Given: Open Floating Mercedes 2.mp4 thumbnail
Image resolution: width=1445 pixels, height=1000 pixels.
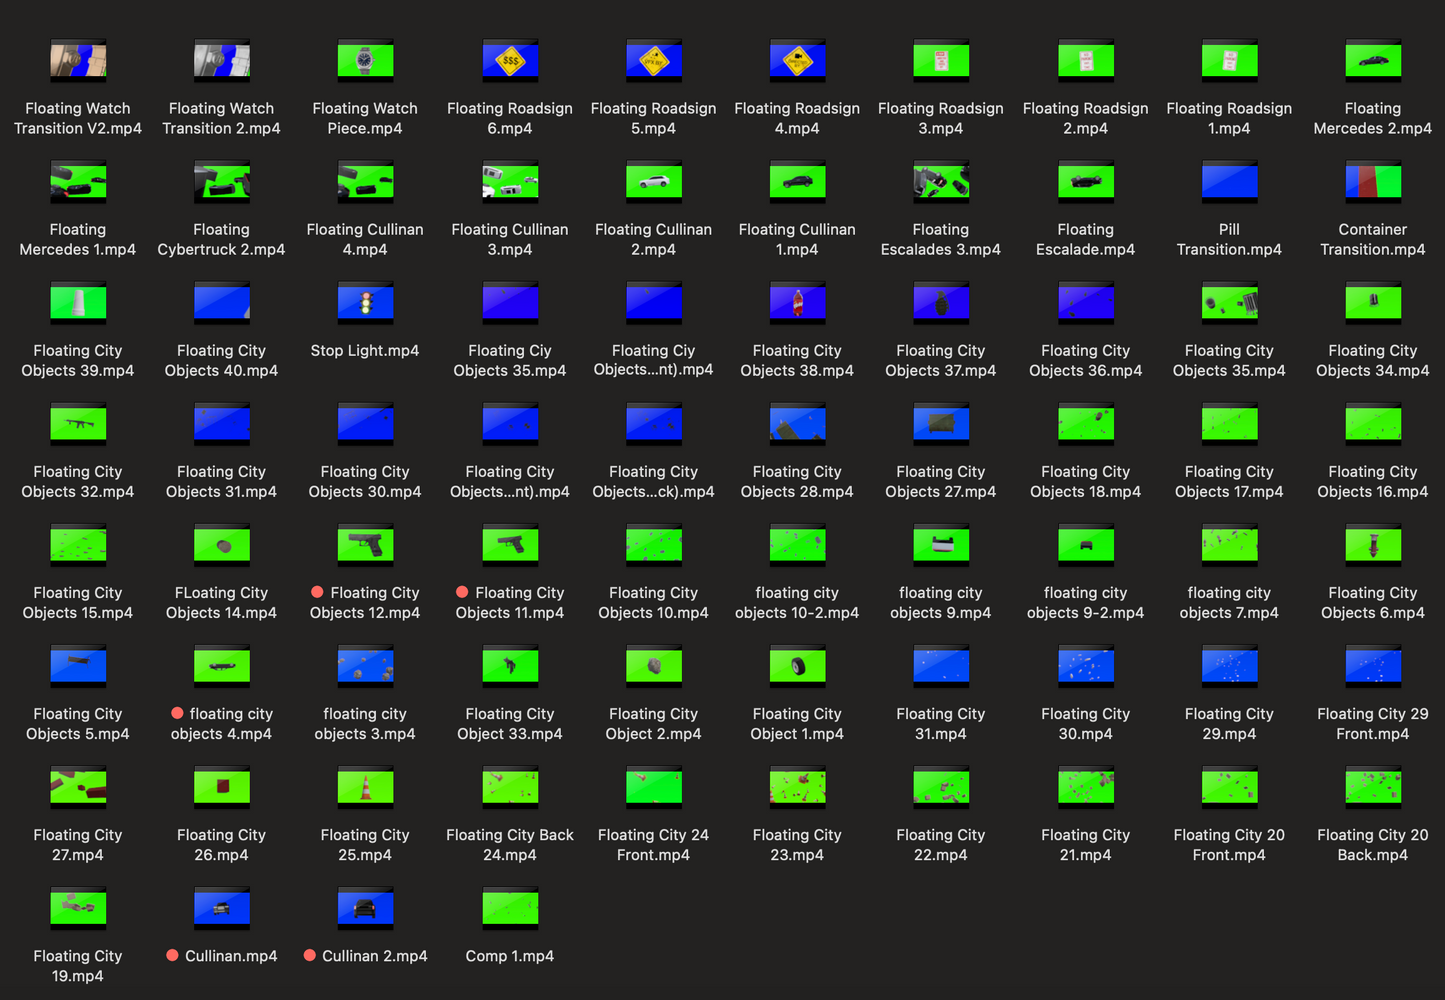Looking at the screenshot, I should [x=1372, y=61].
